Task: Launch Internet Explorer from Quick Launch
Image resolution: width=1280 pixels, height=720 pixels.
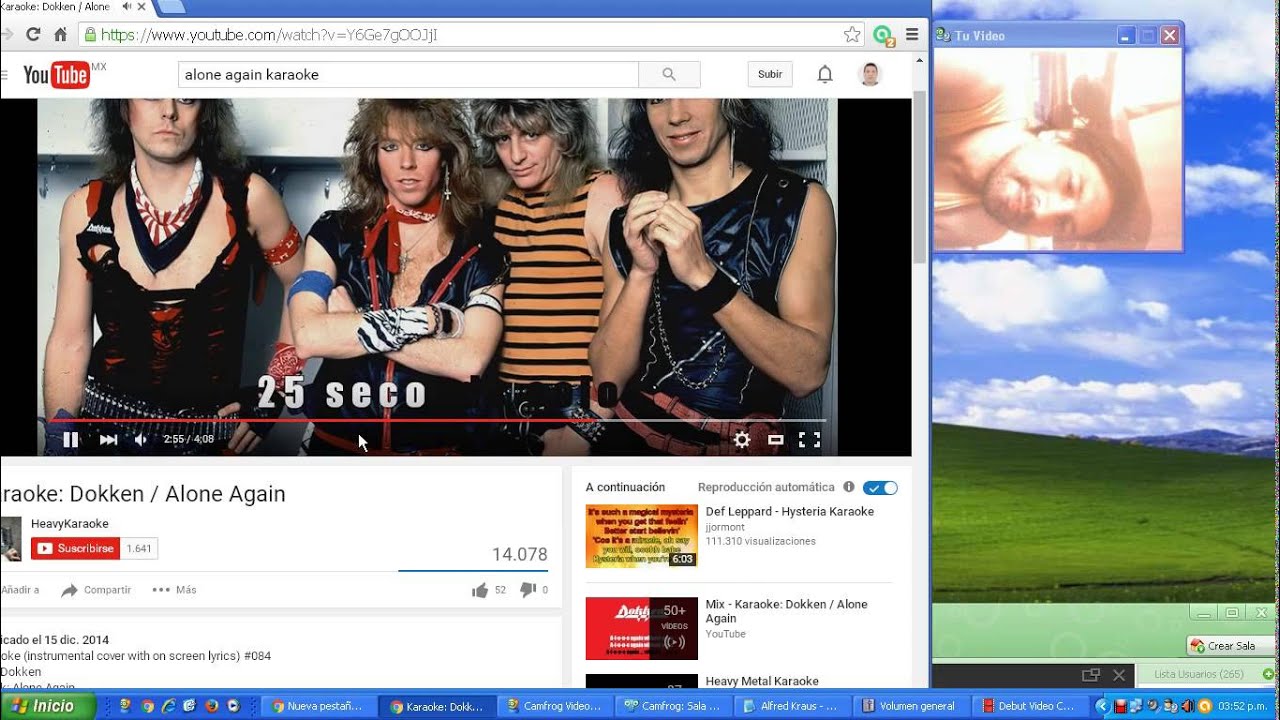Action: [169, 706]
